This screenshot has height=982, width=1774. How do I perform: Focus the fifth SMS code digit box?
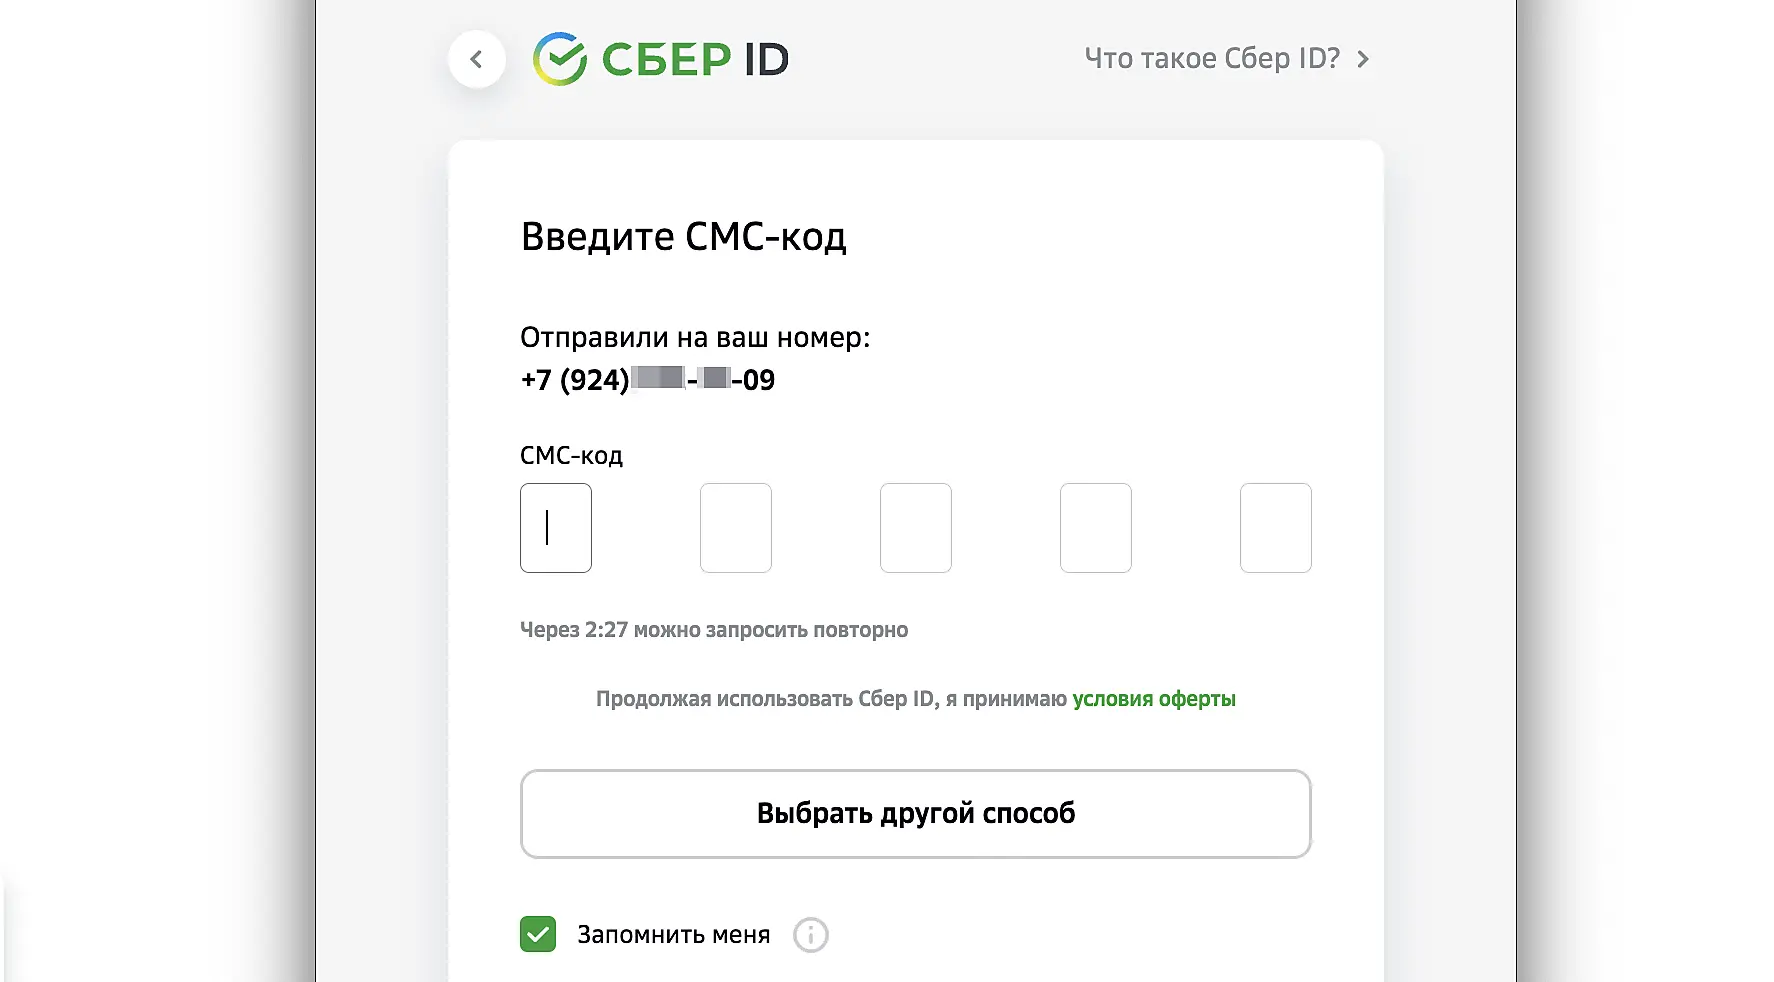[x=1276, y=528]
